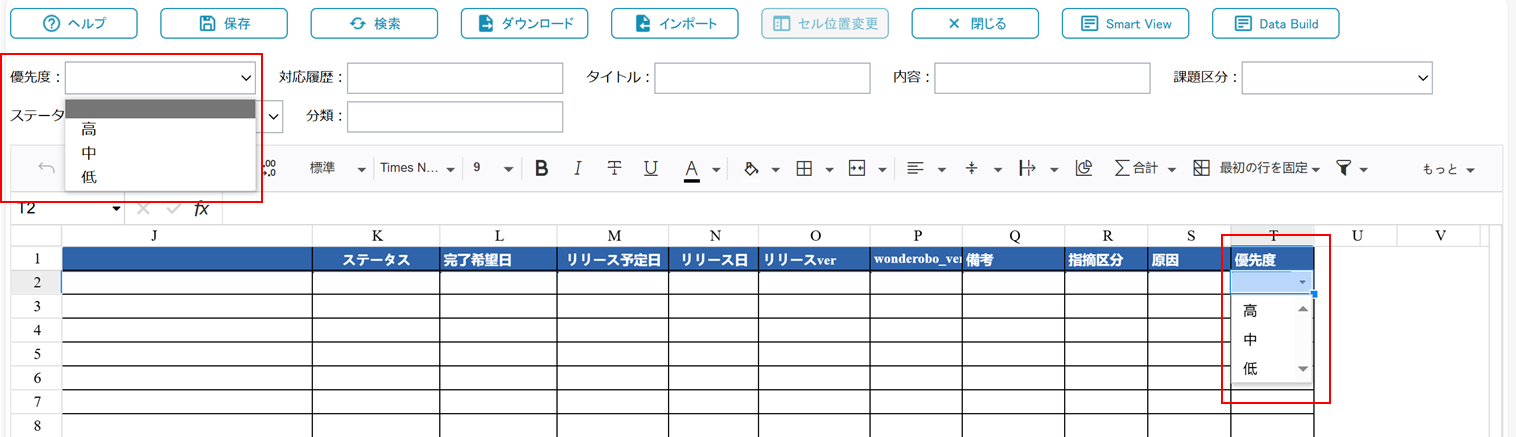
Task: Open the font color picker arrow
Action: coord(716,170)
